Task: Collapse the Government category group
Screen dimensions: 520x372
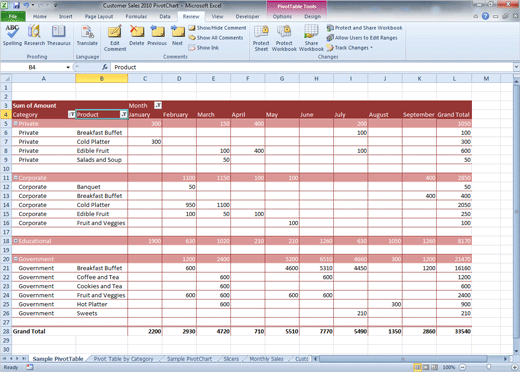Action: pos(15,259)
